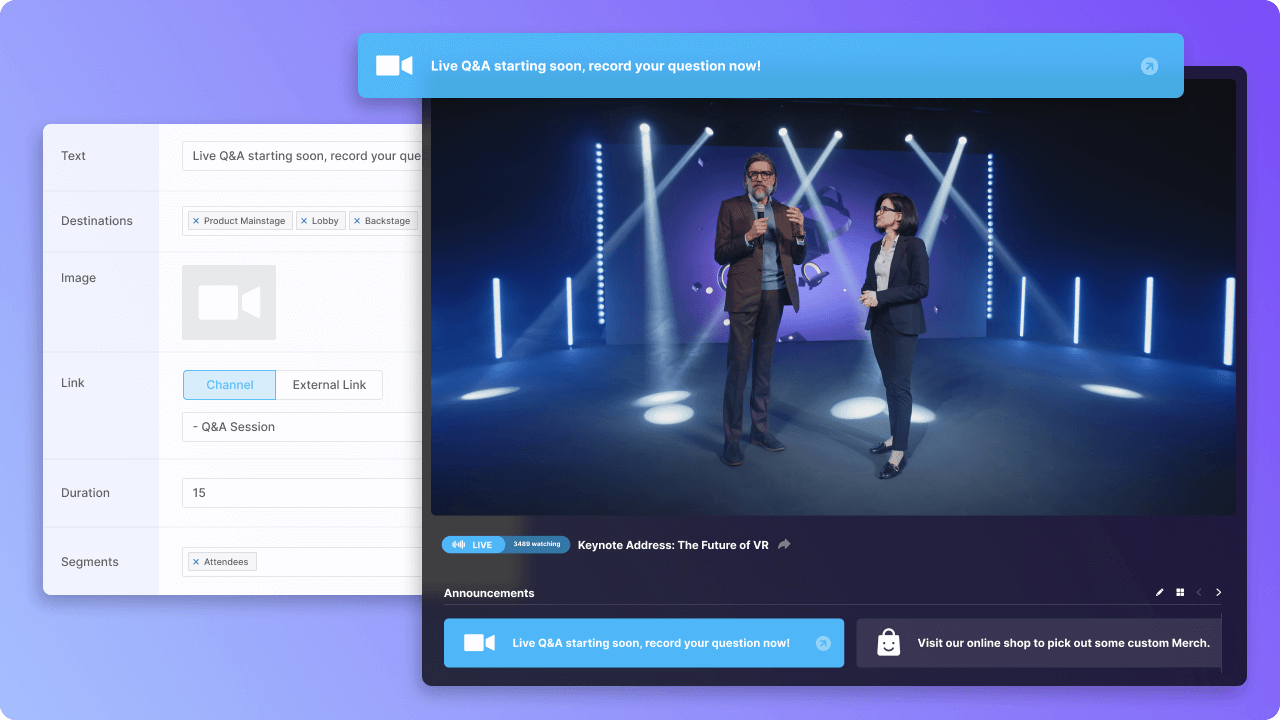
Task: Remove the Attendees segment tag
Action: [x=196, y=562]
